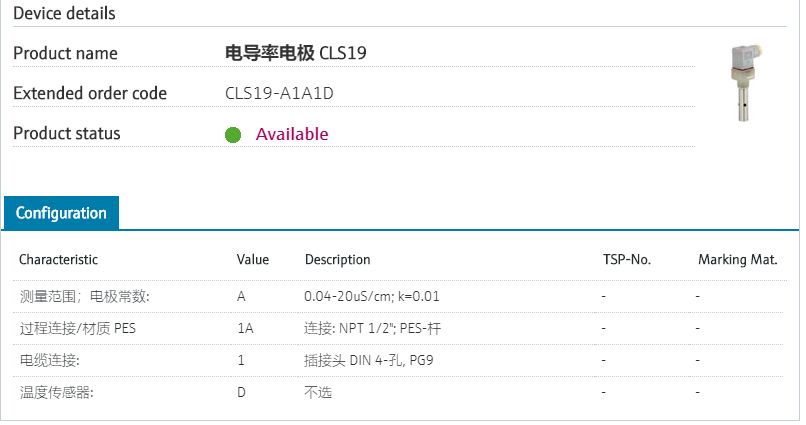
Task: Switch to the Configuration tab
Action: pos(61,213)
